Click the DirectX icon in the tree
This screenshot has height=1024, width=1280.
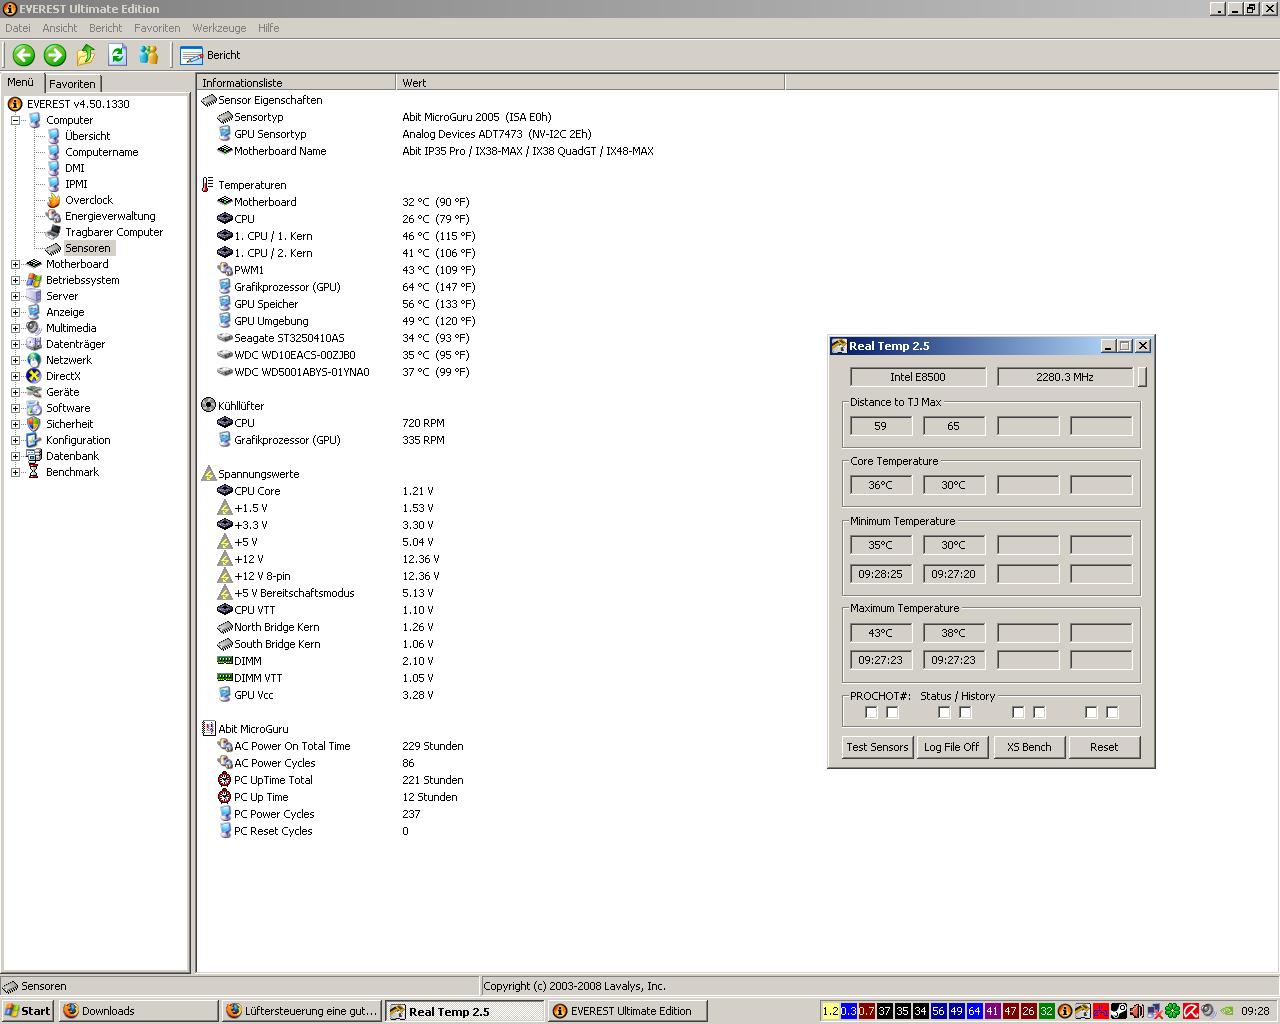coord(34,376)
